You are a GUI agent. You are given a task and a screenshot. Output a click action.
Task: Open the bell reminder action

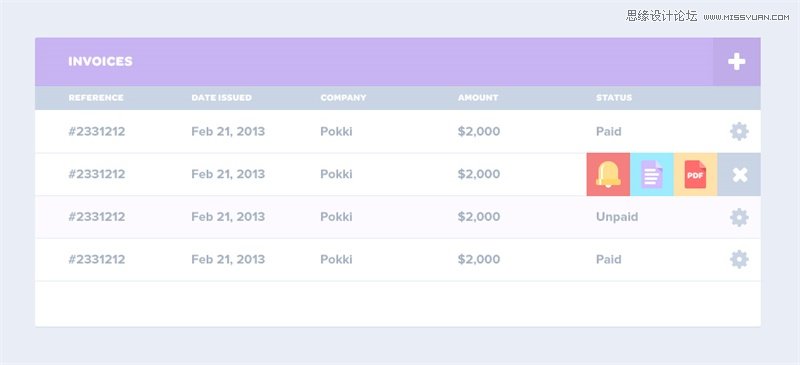coord(608,175)
